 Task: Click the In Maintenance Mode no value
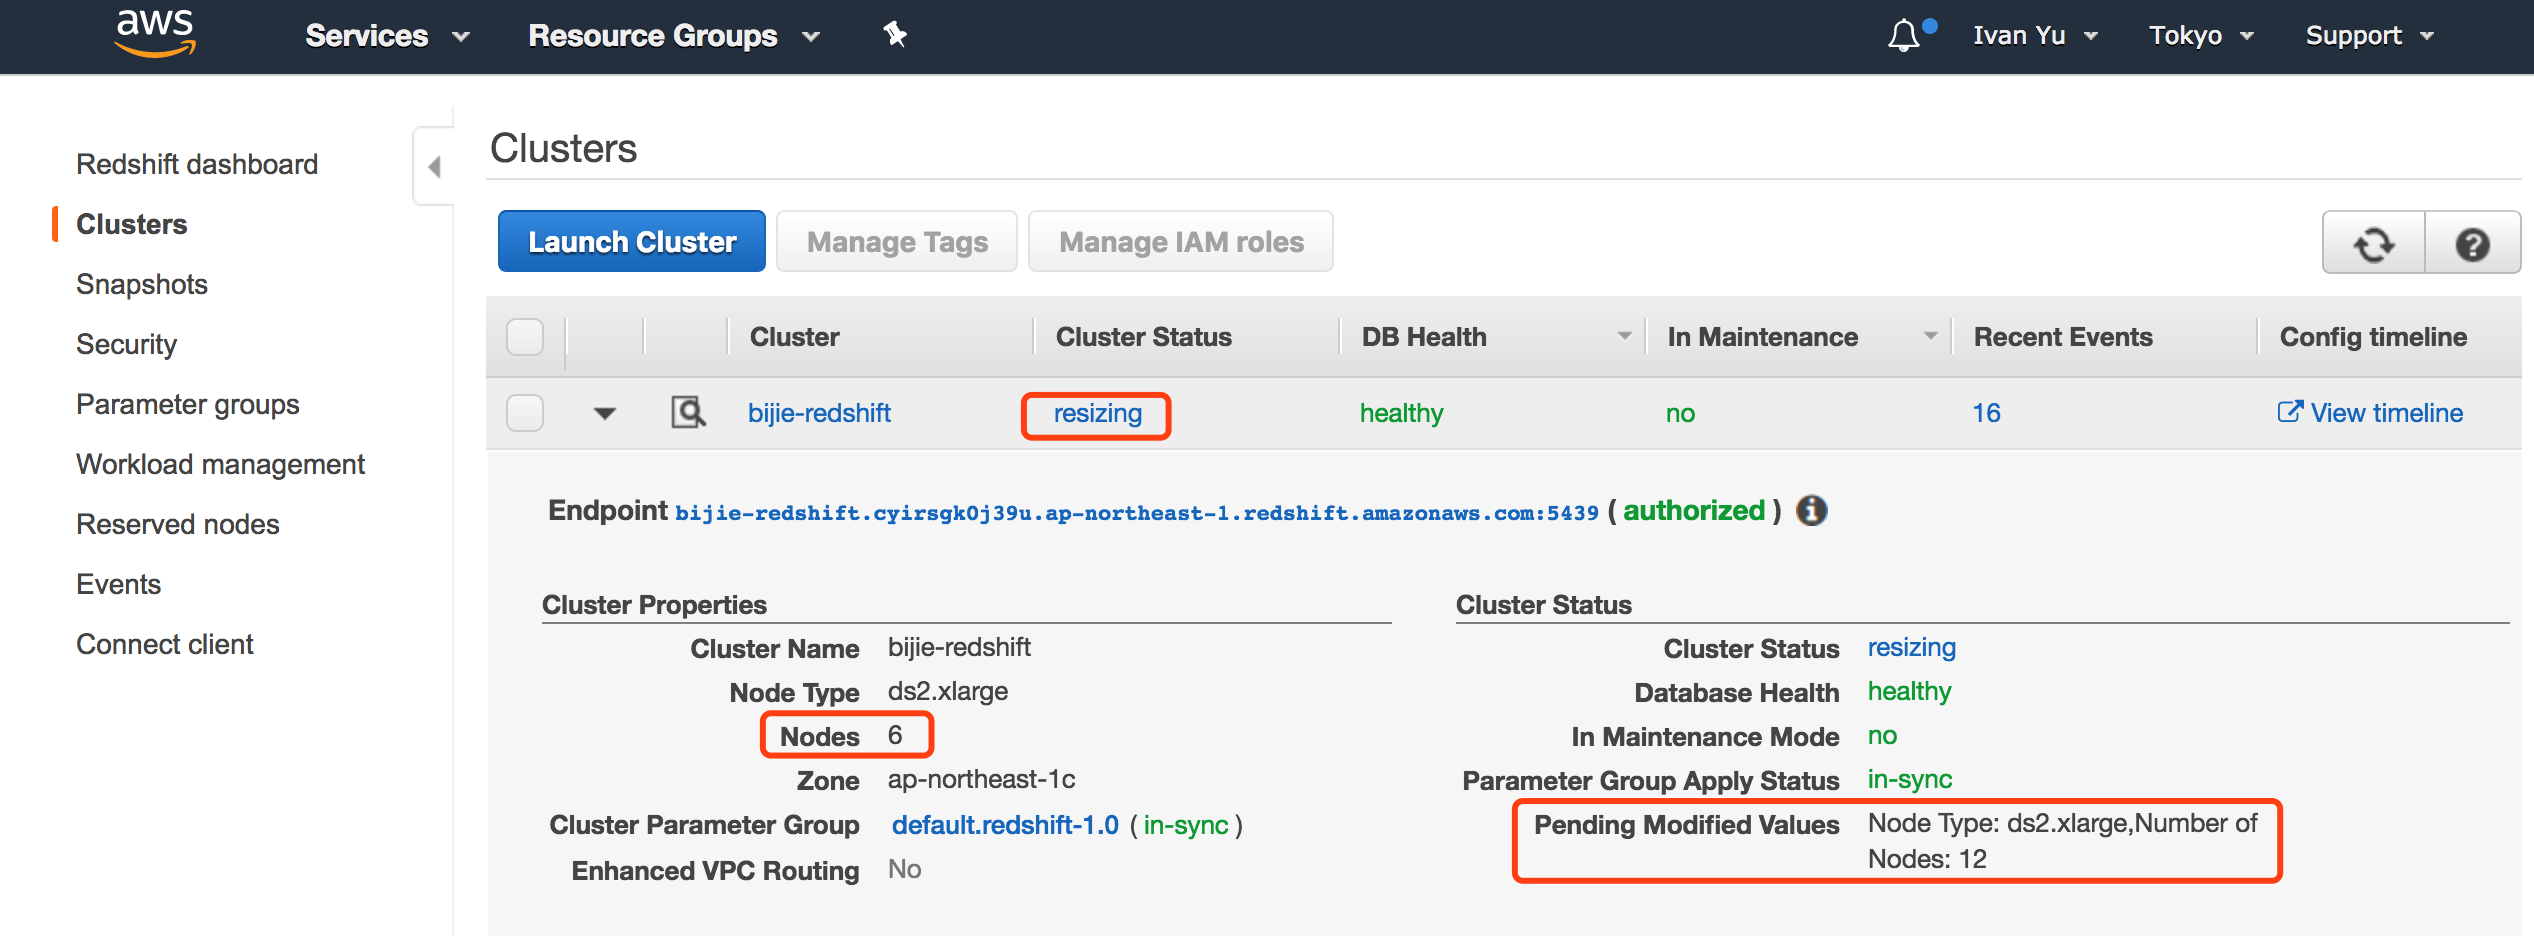click(1882, 735)
